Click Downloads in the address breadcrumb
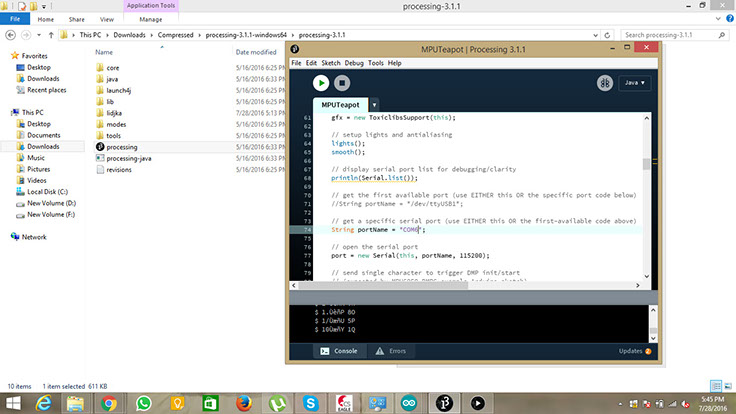Screen dimensions: 736x414 (129, 35)
